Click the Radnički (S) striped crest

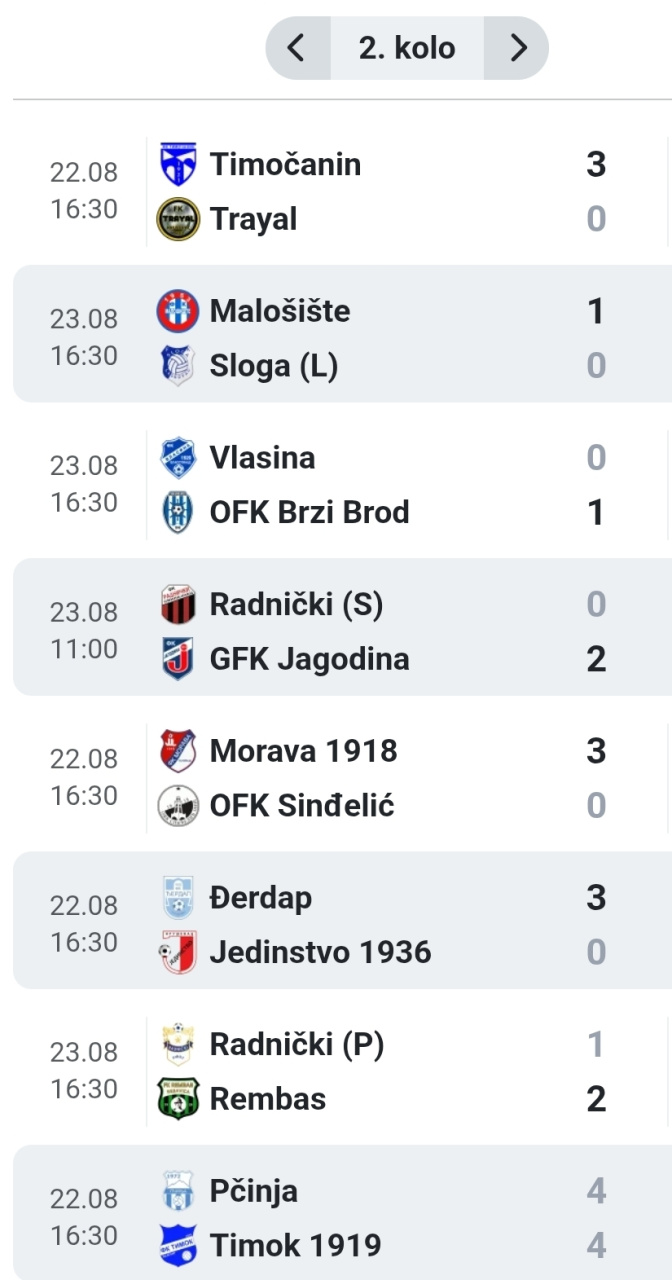[x=178, y=605]
